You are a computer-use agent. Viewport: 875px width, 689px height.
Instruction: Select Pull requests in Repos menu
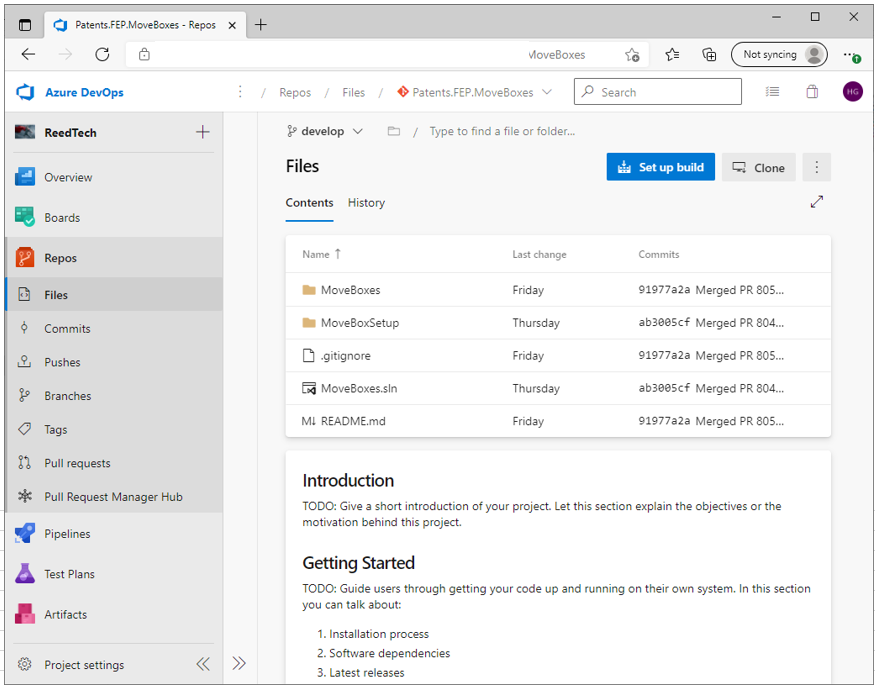77,463
